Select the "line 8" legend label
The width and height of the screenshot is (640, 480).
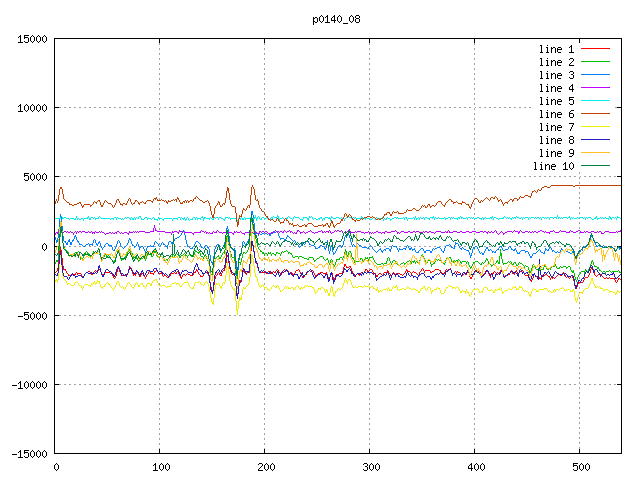pos(557,140)
